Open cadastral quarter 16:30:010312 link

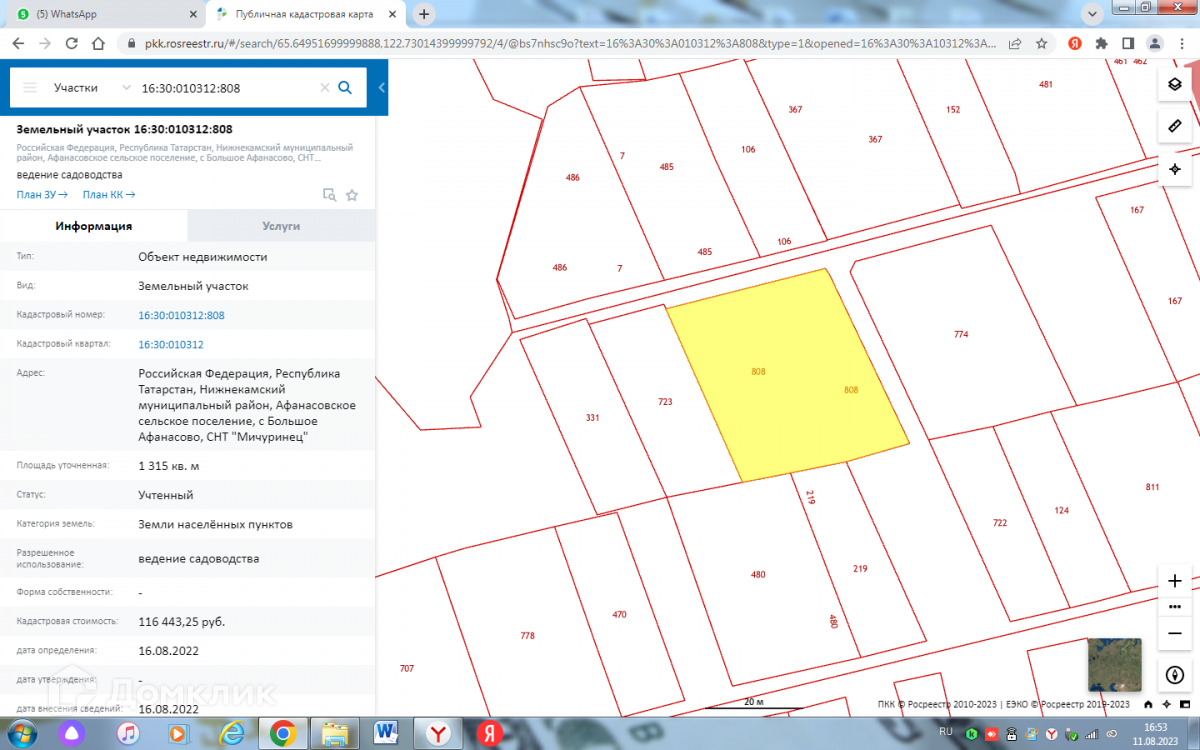(171, 344)
